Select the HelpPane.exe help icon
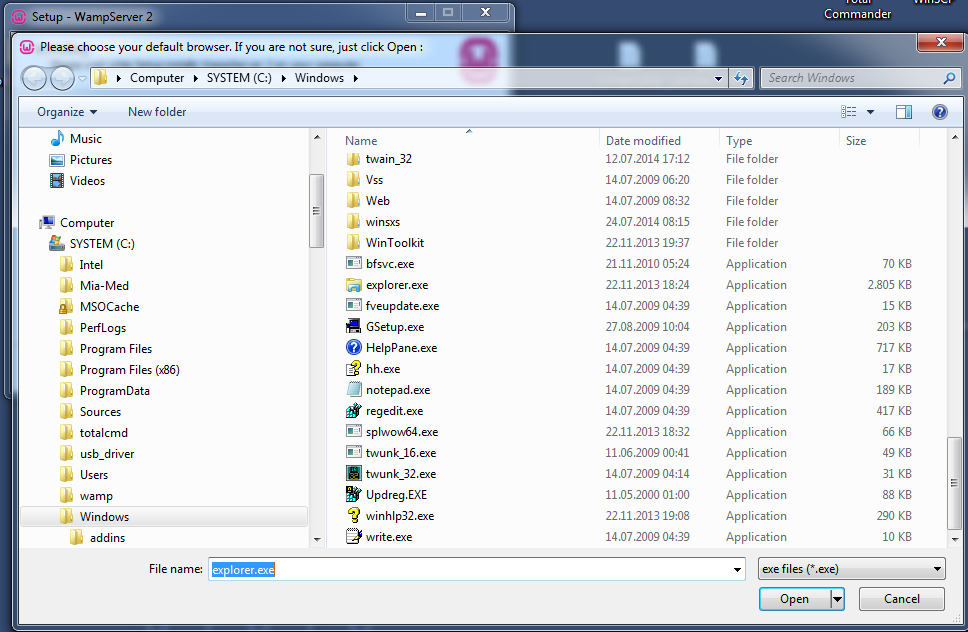 pyautogui.click(x=353, y=348)
